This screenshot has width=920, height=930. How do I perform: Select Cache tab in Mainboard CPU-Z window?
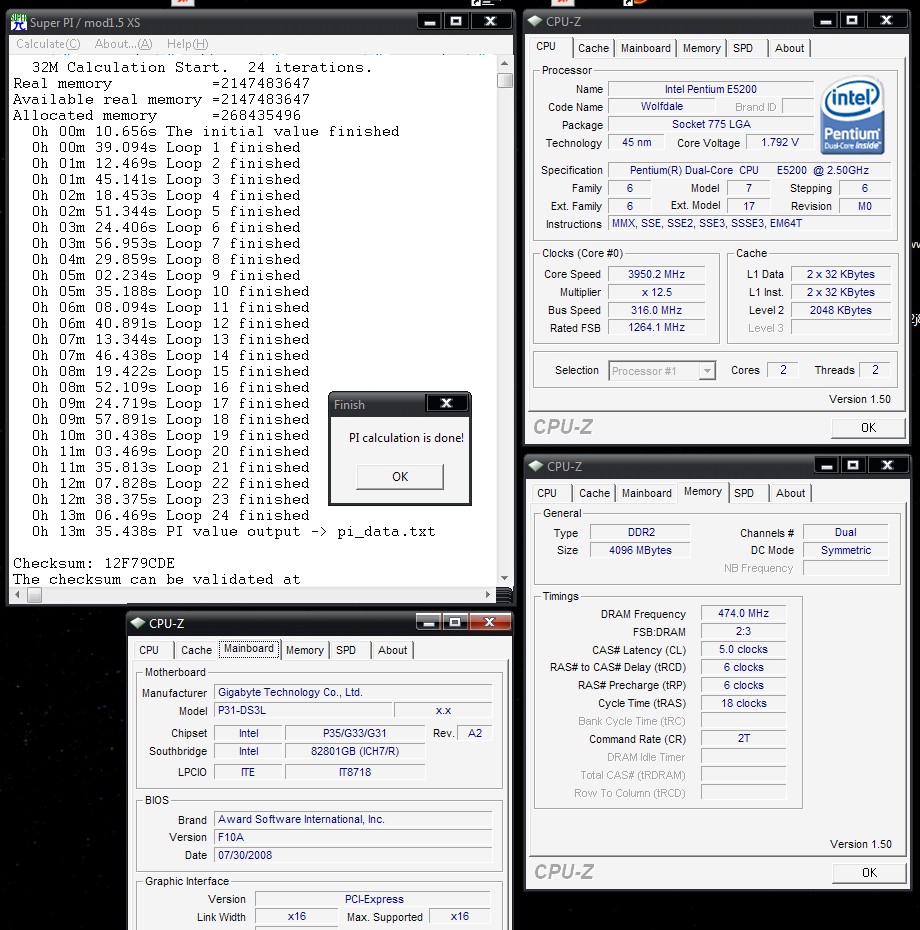pyautogui.click(x=196, y=650)
